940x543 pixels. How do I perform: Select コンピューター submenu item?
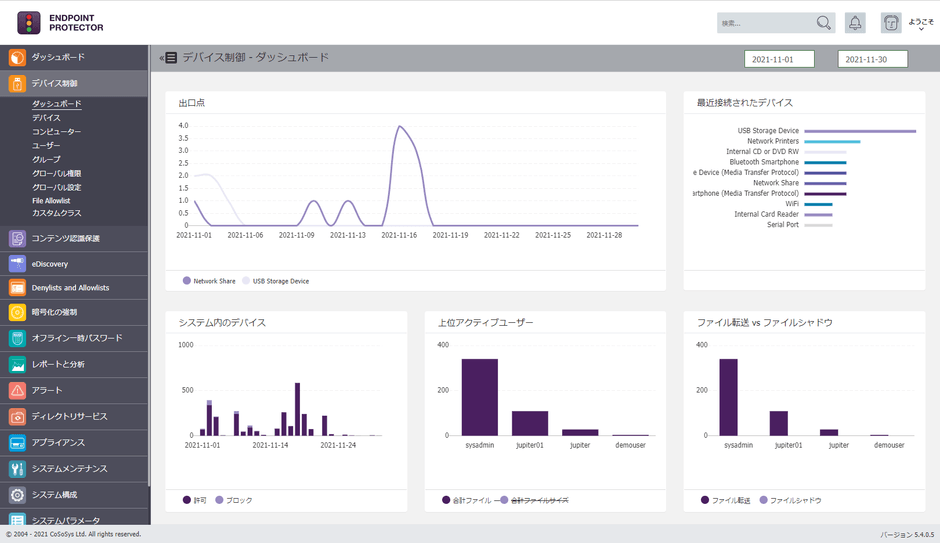(56, 132)
